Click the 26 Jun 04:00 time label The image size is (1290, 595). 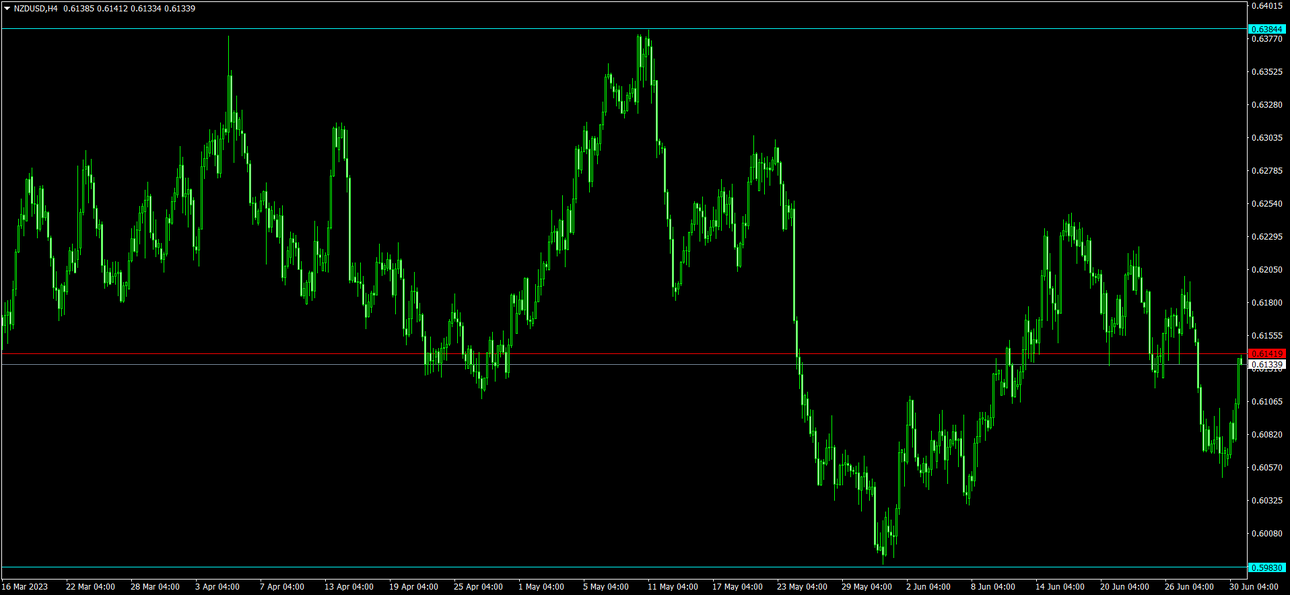coord(1189,587)
